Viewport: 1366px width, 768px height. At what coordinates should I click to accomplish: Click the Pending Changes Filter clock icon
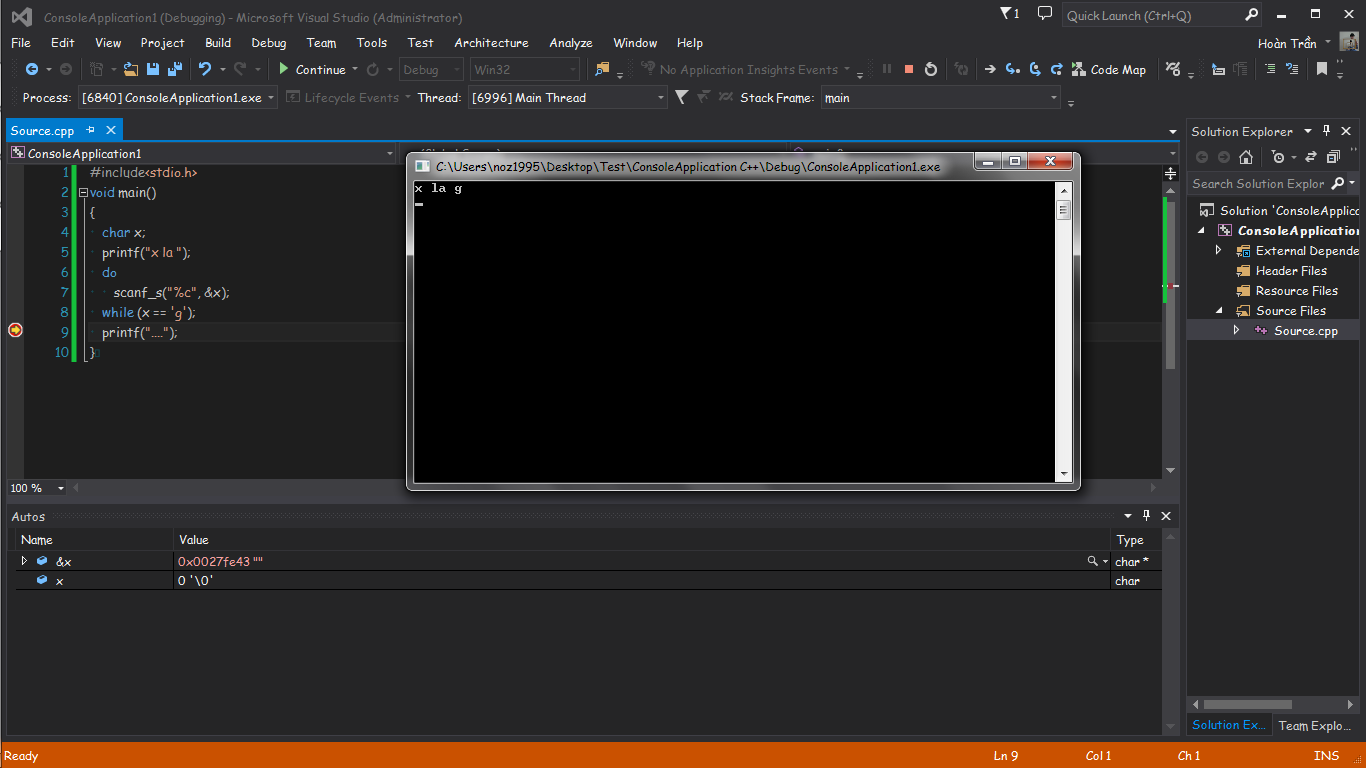[x=1278, y=157]
